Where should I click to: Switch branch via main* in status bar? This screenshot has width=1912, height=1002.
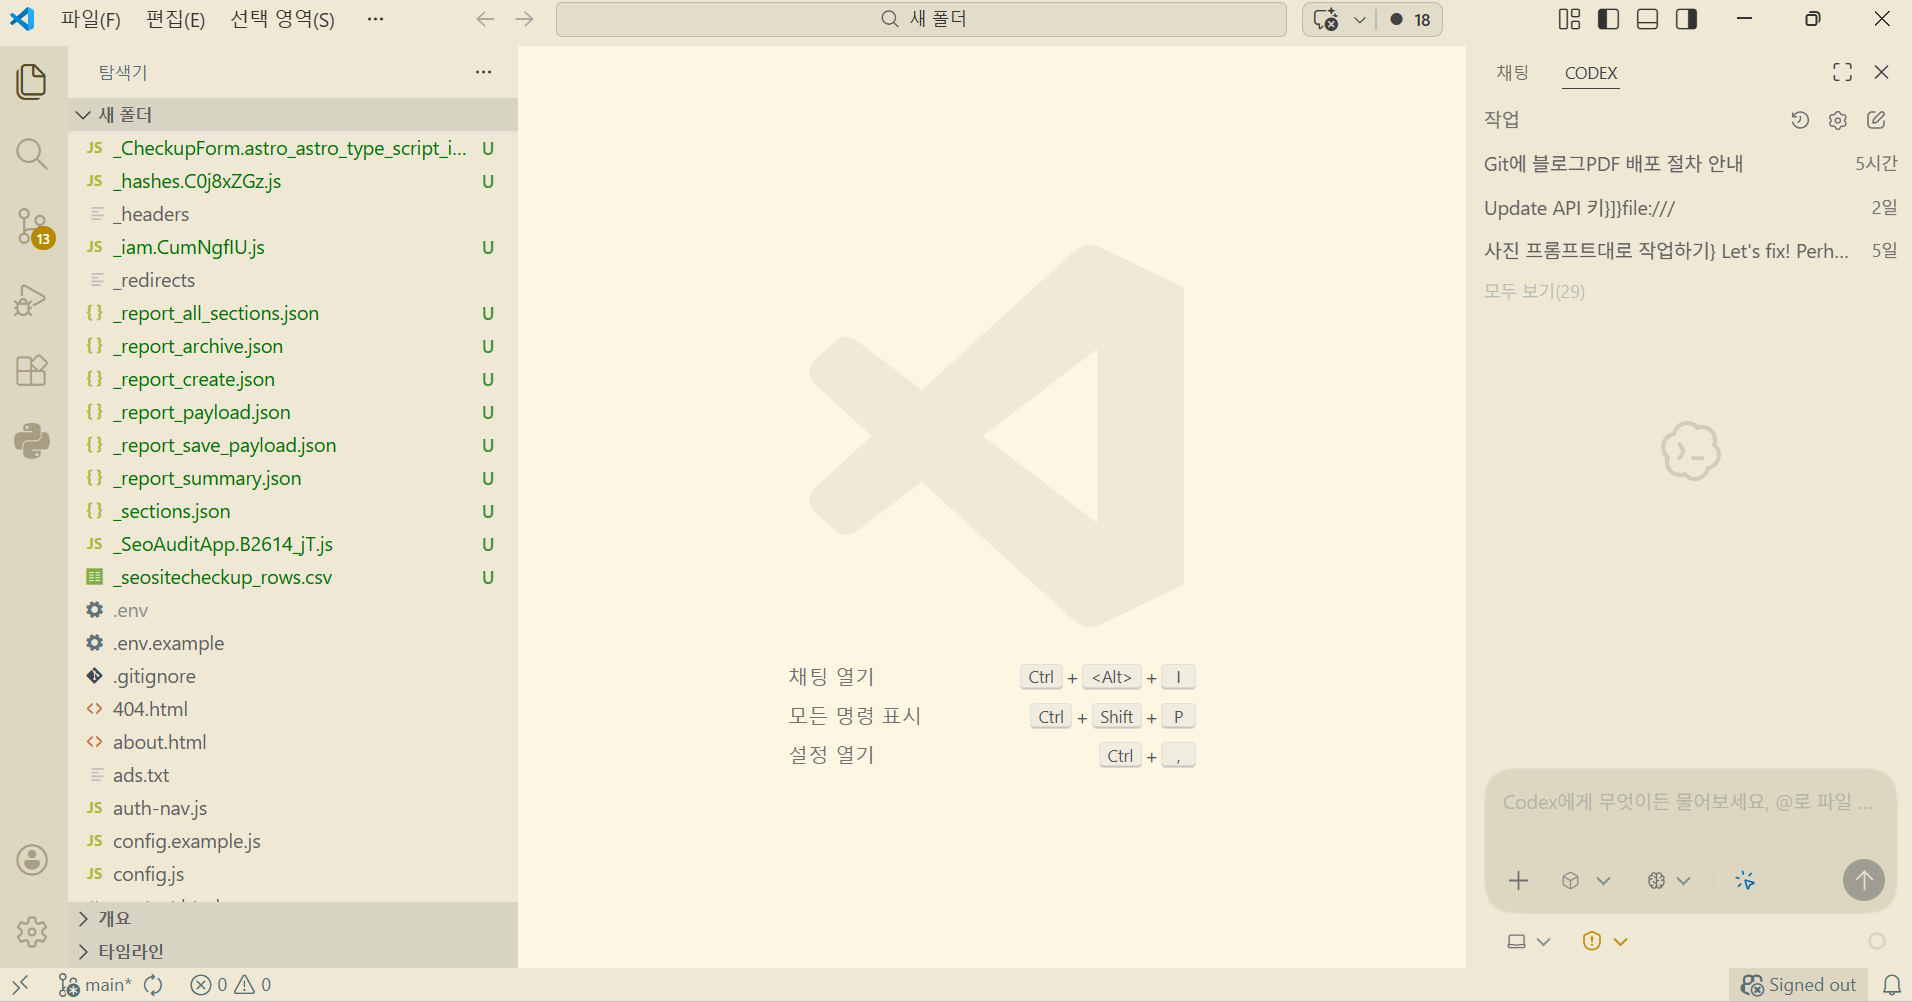pos(95,985)
